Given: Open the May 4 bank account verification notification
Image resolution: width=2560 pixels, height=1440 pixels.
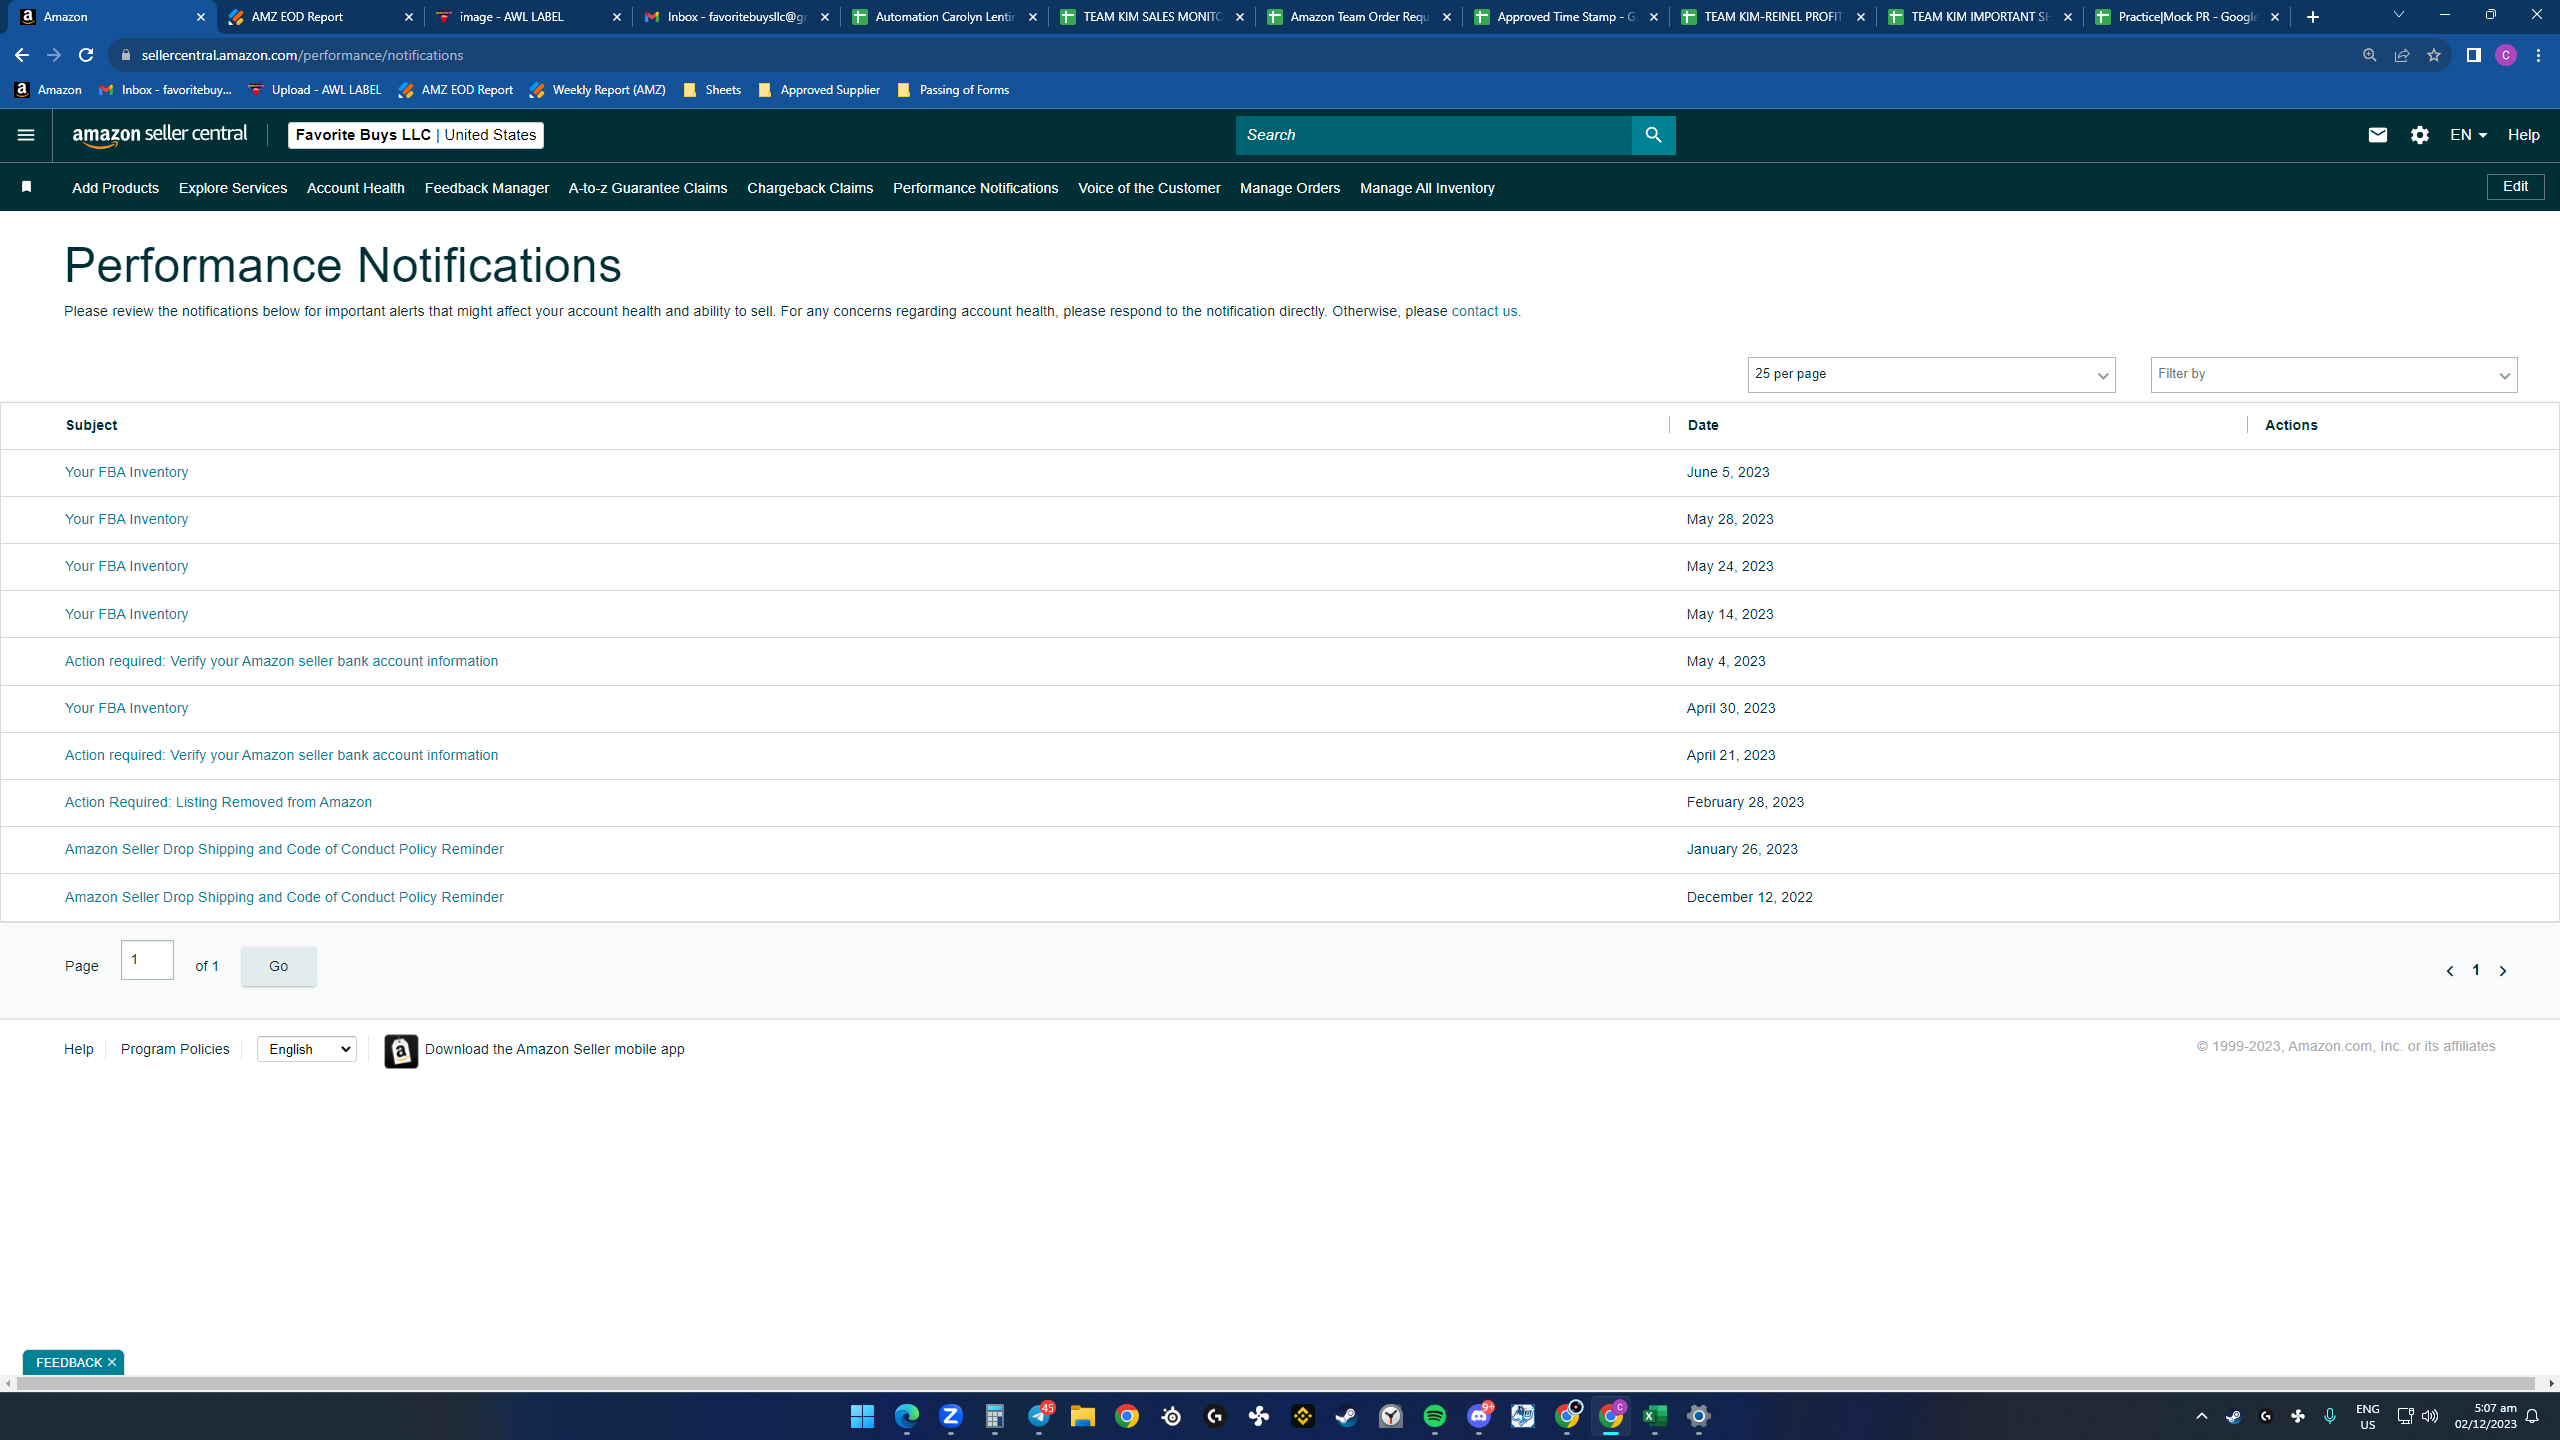Looking at the screenshot, I should click(x=281, y=661).
